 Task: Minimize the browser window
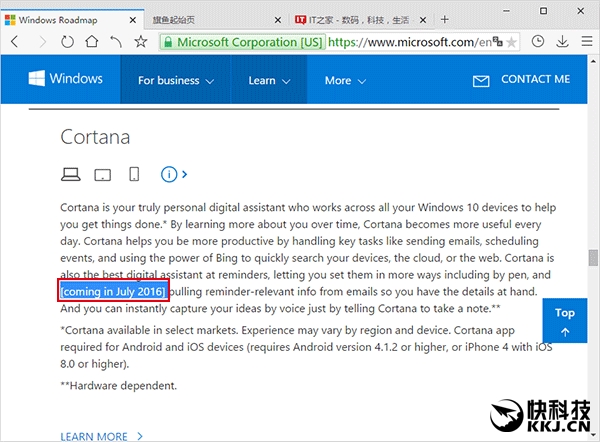tap(506, 11)
